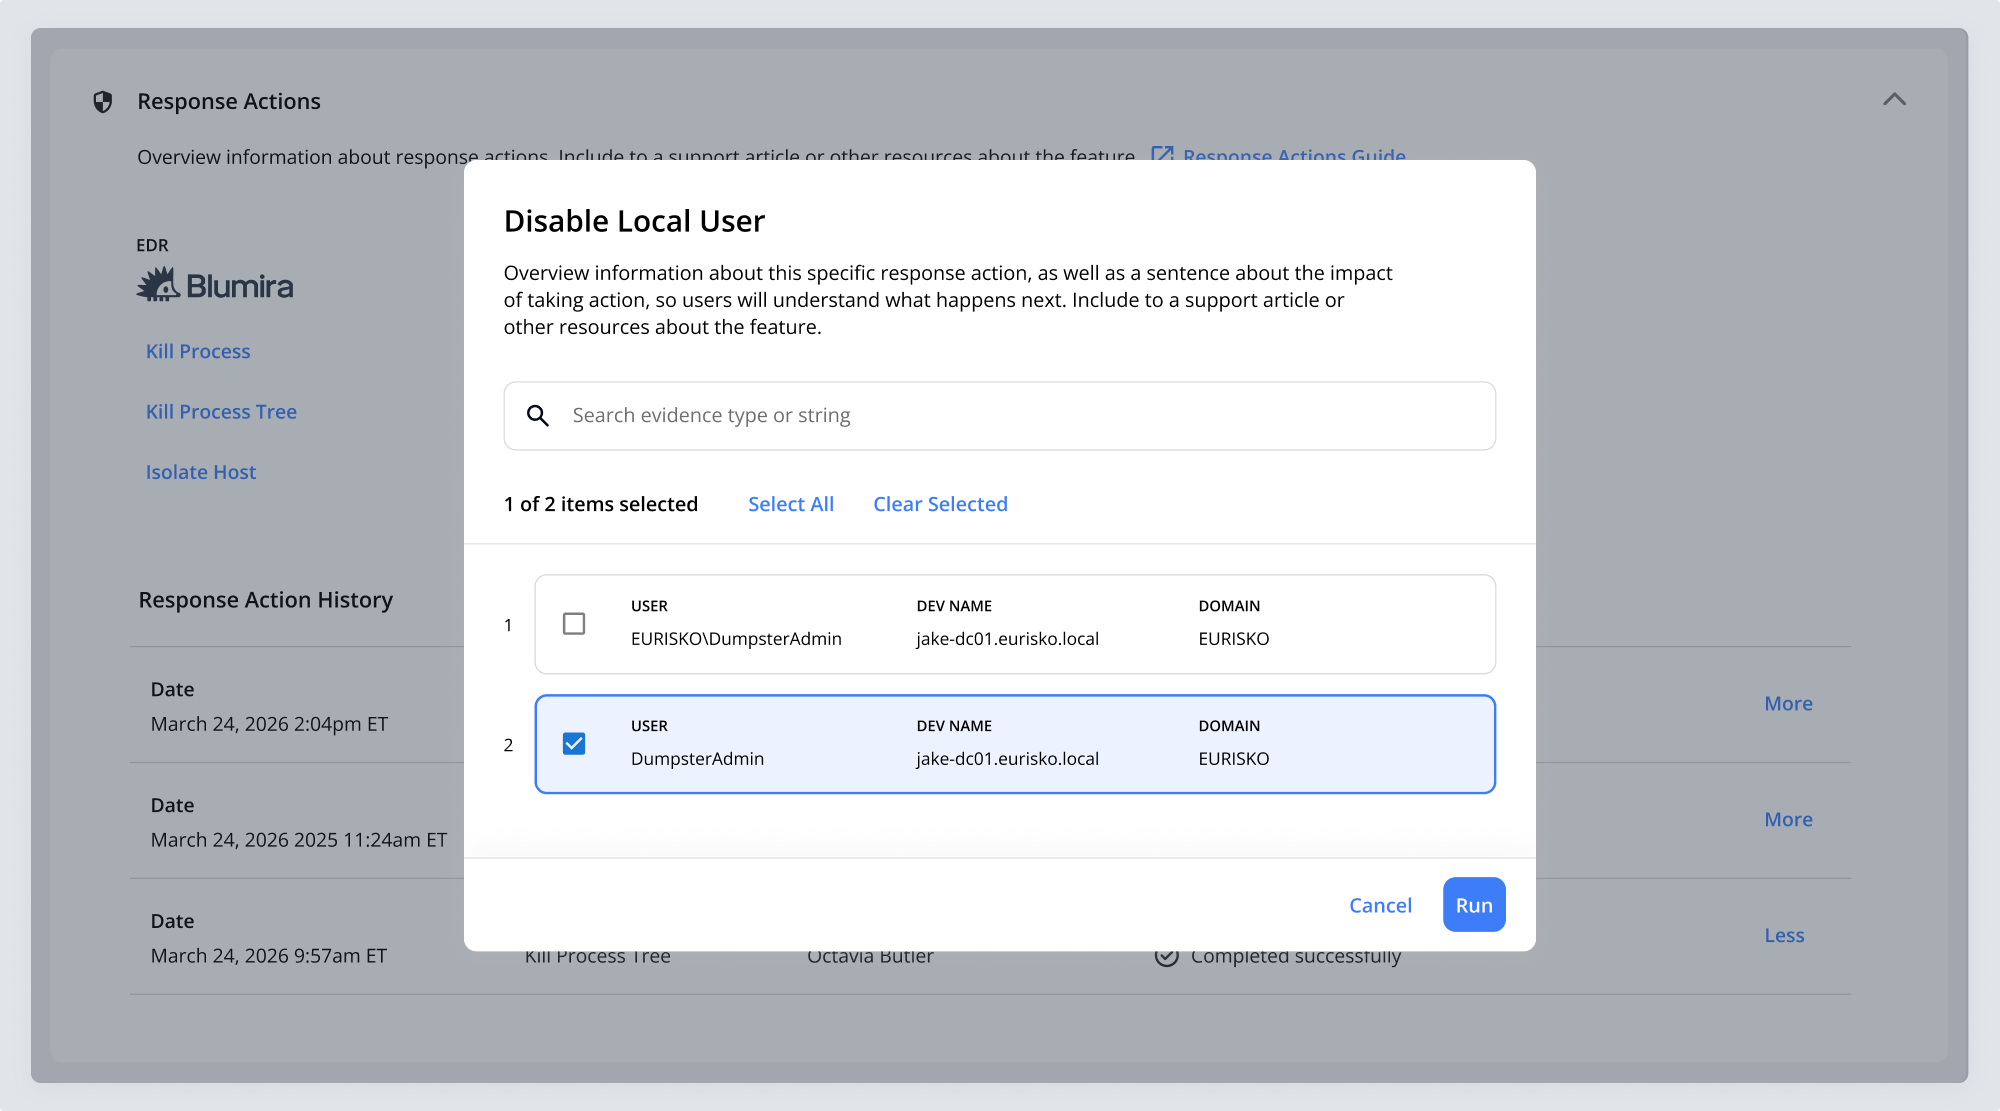2000x1111 pixels.
Task: Click the Blumira logo
Action: click(215, 285)
